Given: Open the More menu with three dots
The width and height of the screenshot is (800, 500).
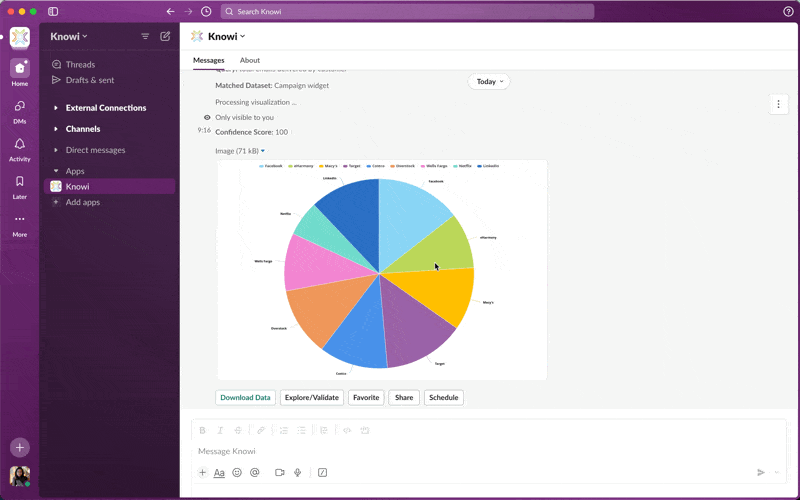Looking at the screenshot, I should pos(19,225).
